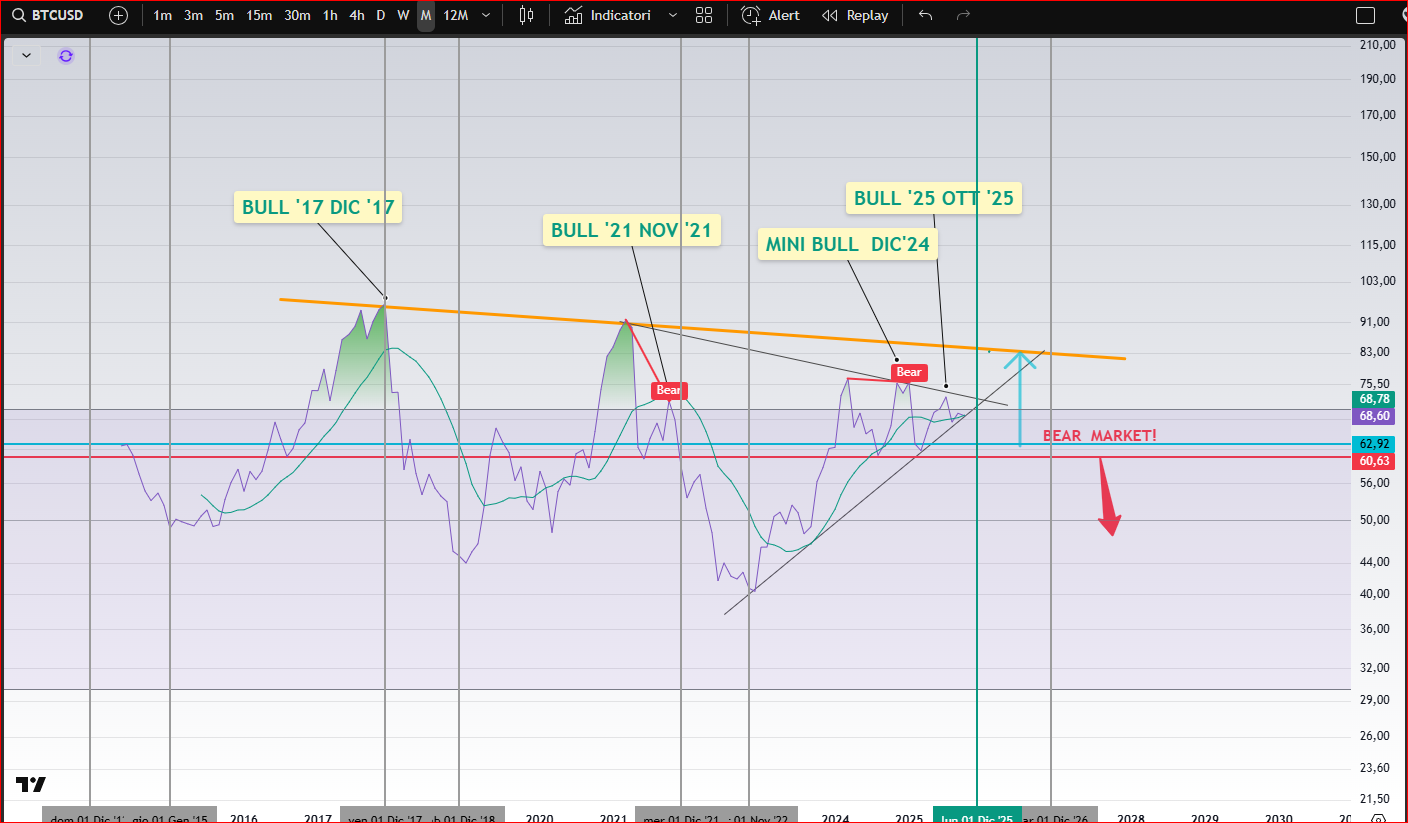Open the symbol search for BTCUSD

48,15
